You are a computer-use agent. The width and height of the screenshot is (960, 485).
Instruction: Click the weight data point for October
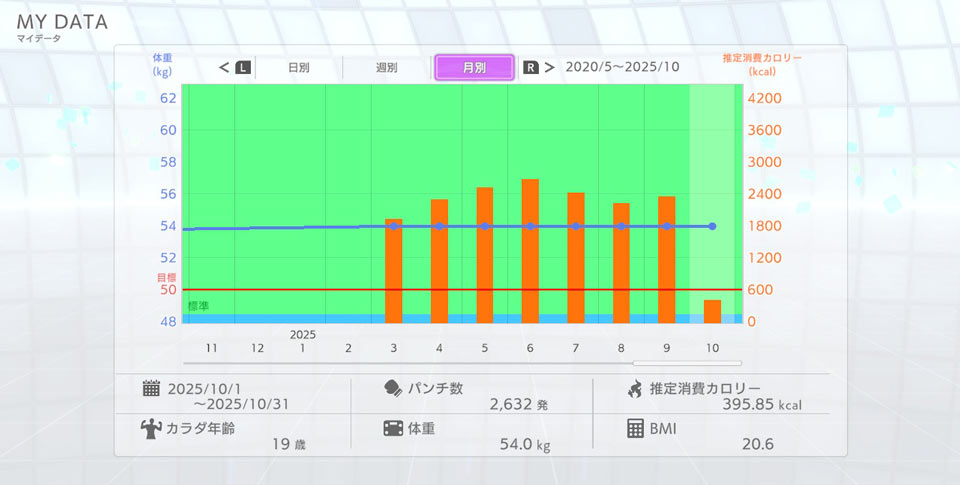tap(712, 226)
